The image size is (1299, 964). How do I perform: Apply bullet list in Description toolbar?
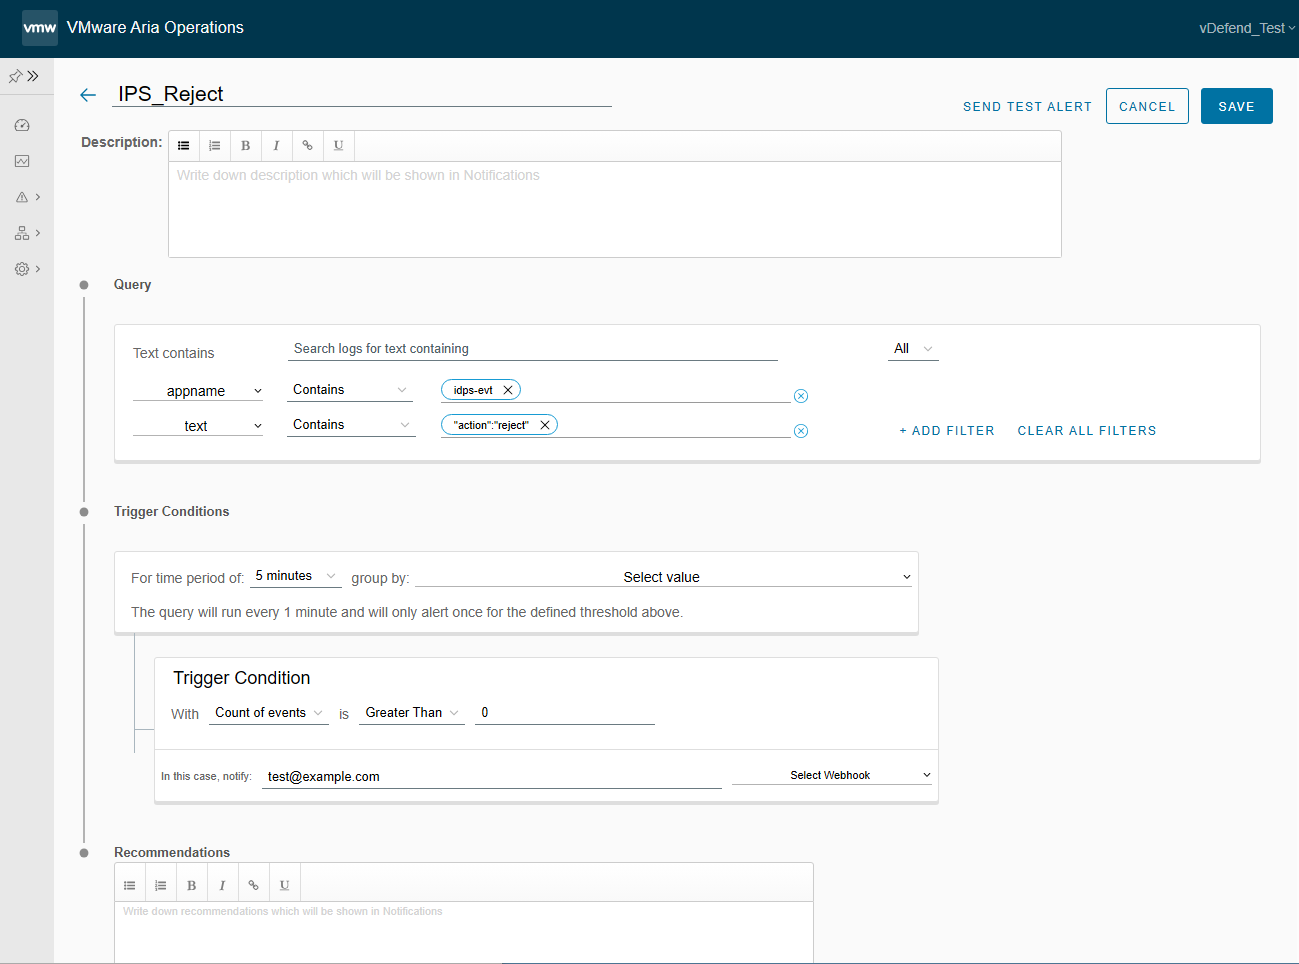(184, 146)
